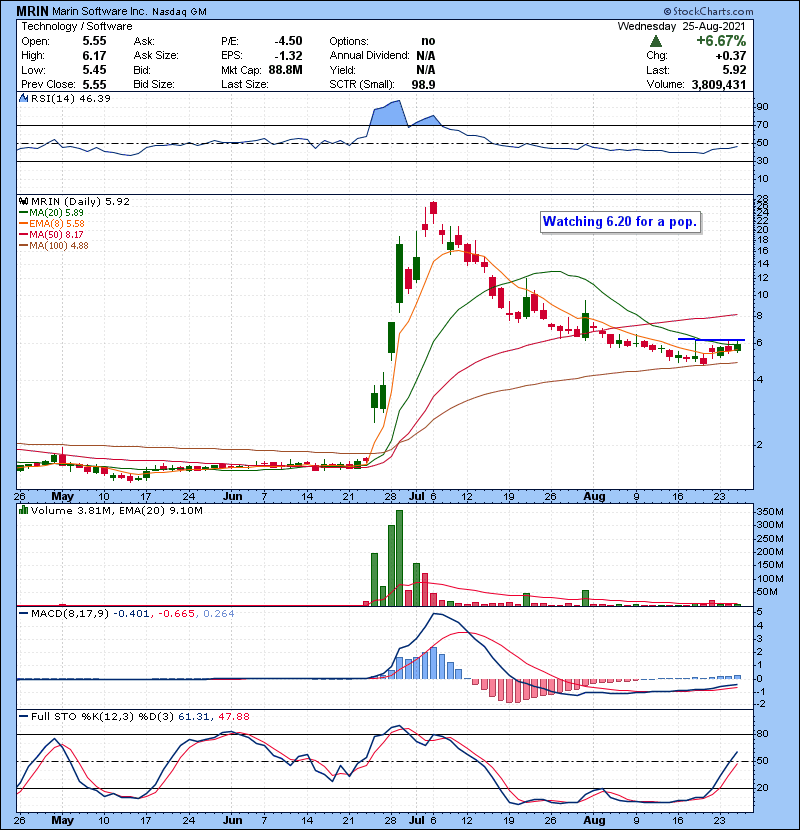Select the EMA(8) 5.58 legend entry

[x=51, y=224]
